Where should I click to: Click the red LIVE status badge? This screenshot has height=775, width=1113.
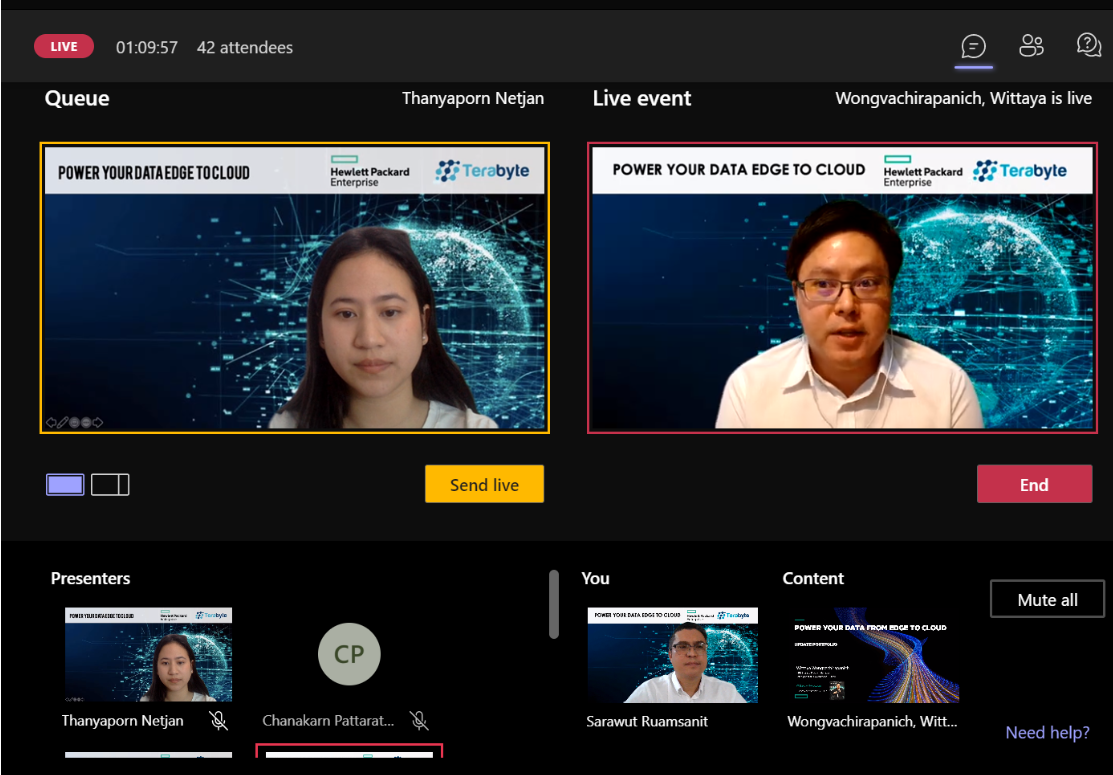tap(64, 47)
